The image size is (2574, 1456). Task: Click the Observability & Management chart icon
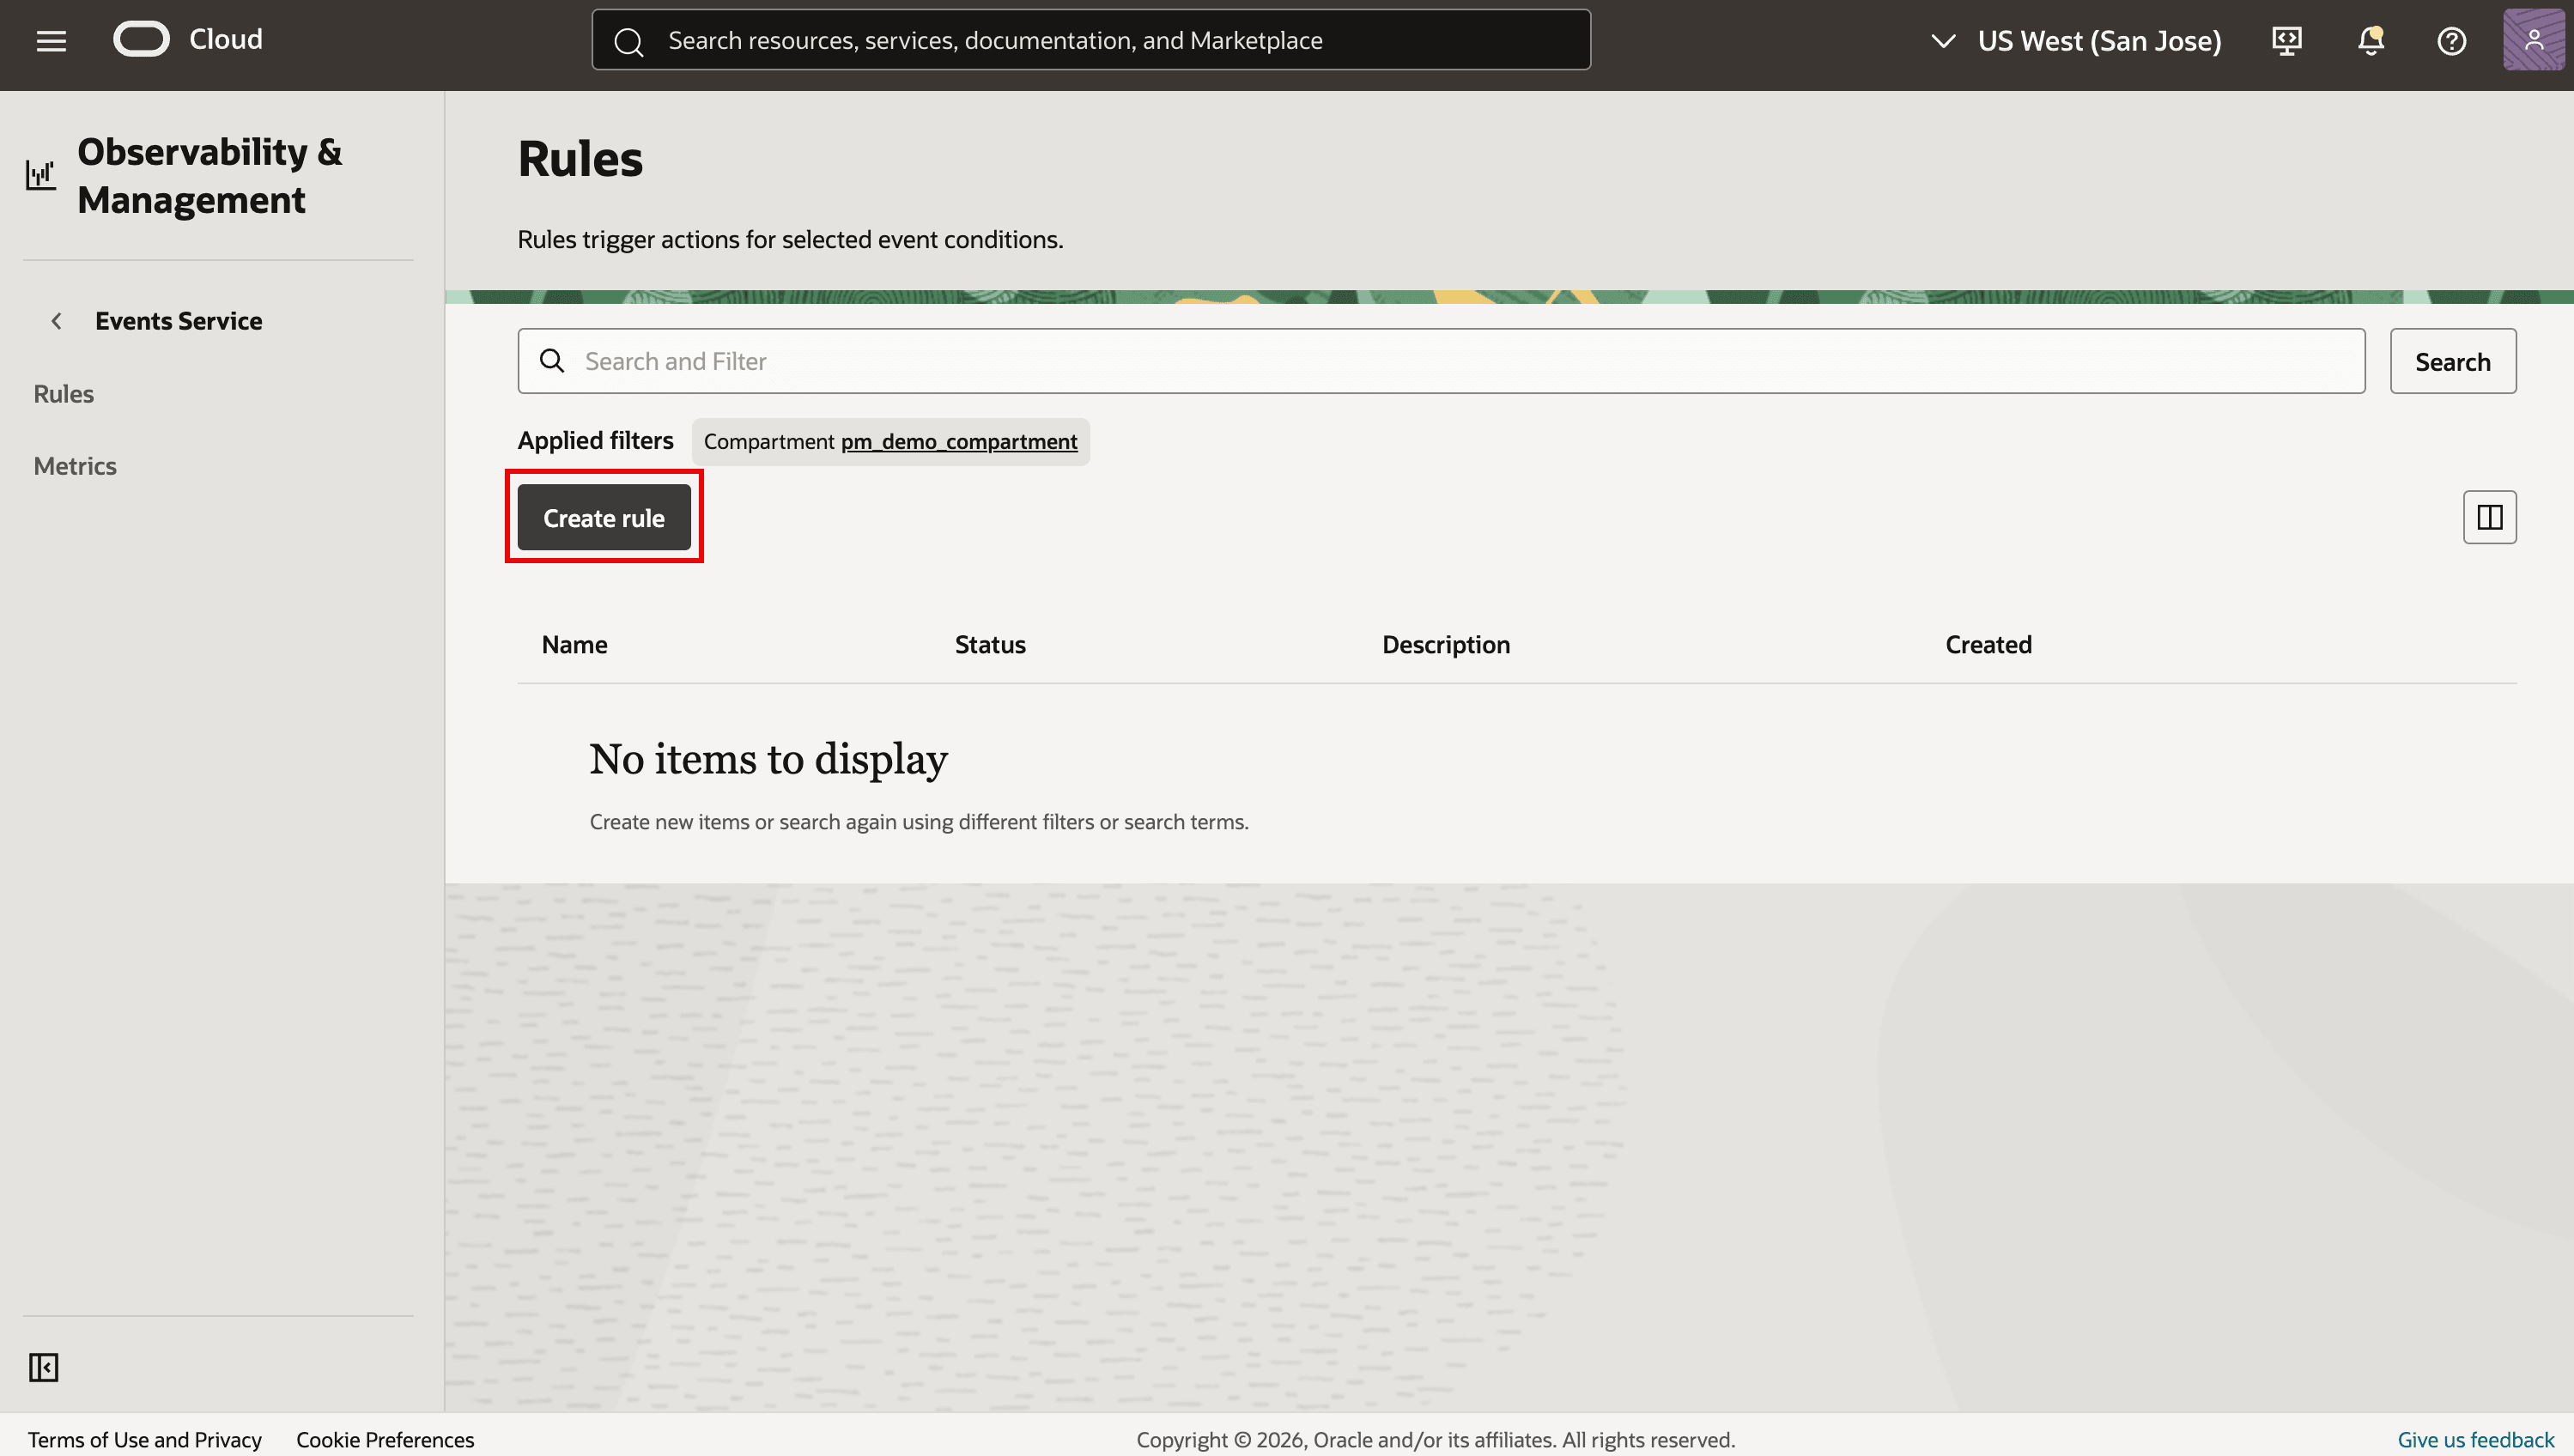40,175
